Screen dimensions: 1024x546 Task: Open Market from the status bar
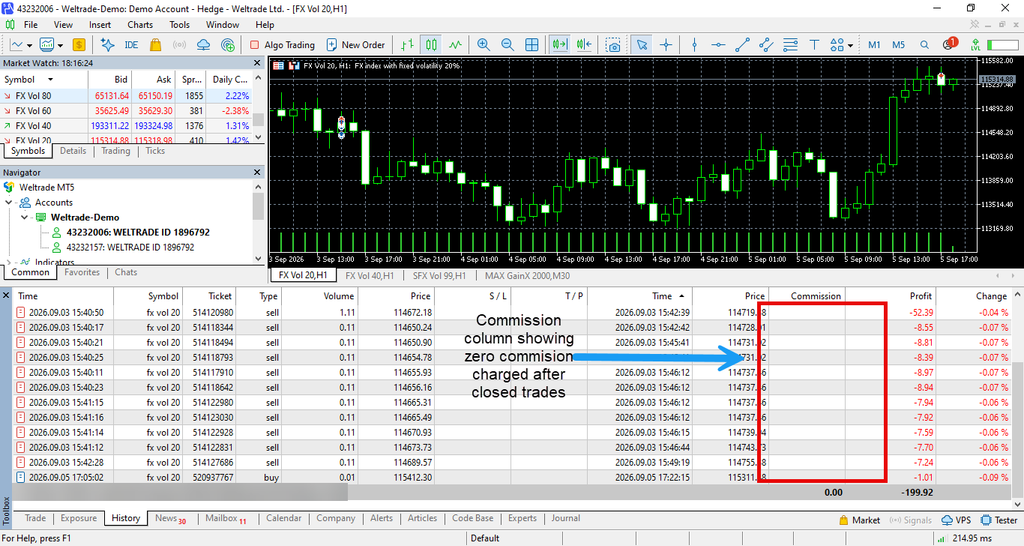(x=859, y=520)
